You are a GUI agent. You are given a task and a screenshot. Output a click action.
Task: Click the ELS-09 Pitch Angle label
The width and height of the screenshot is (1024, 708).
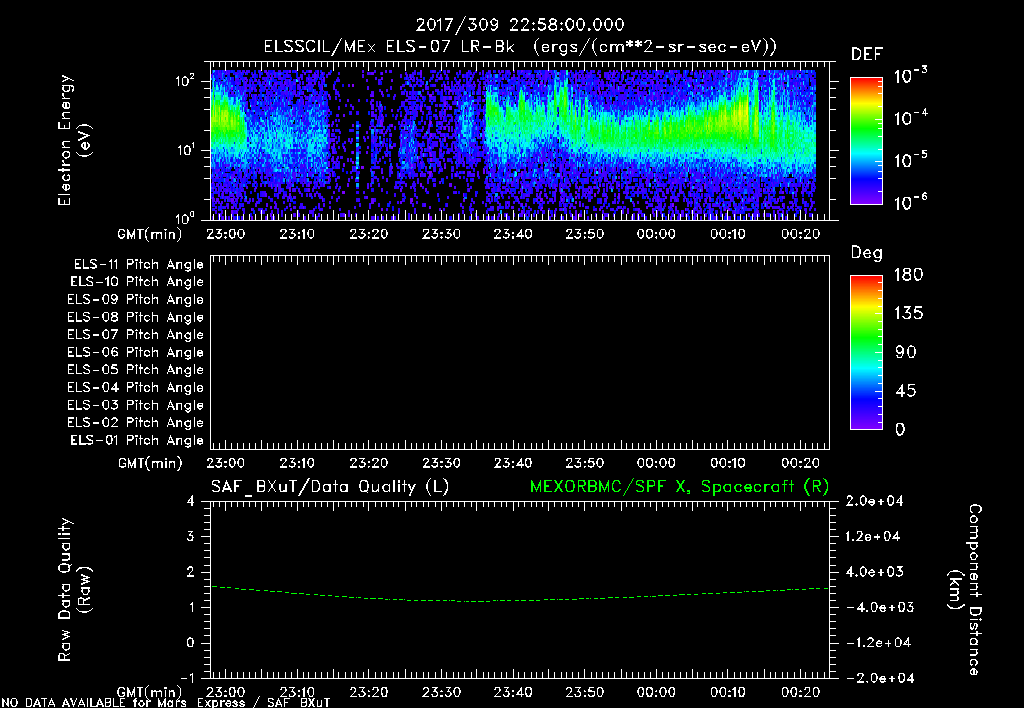[135, 300]
